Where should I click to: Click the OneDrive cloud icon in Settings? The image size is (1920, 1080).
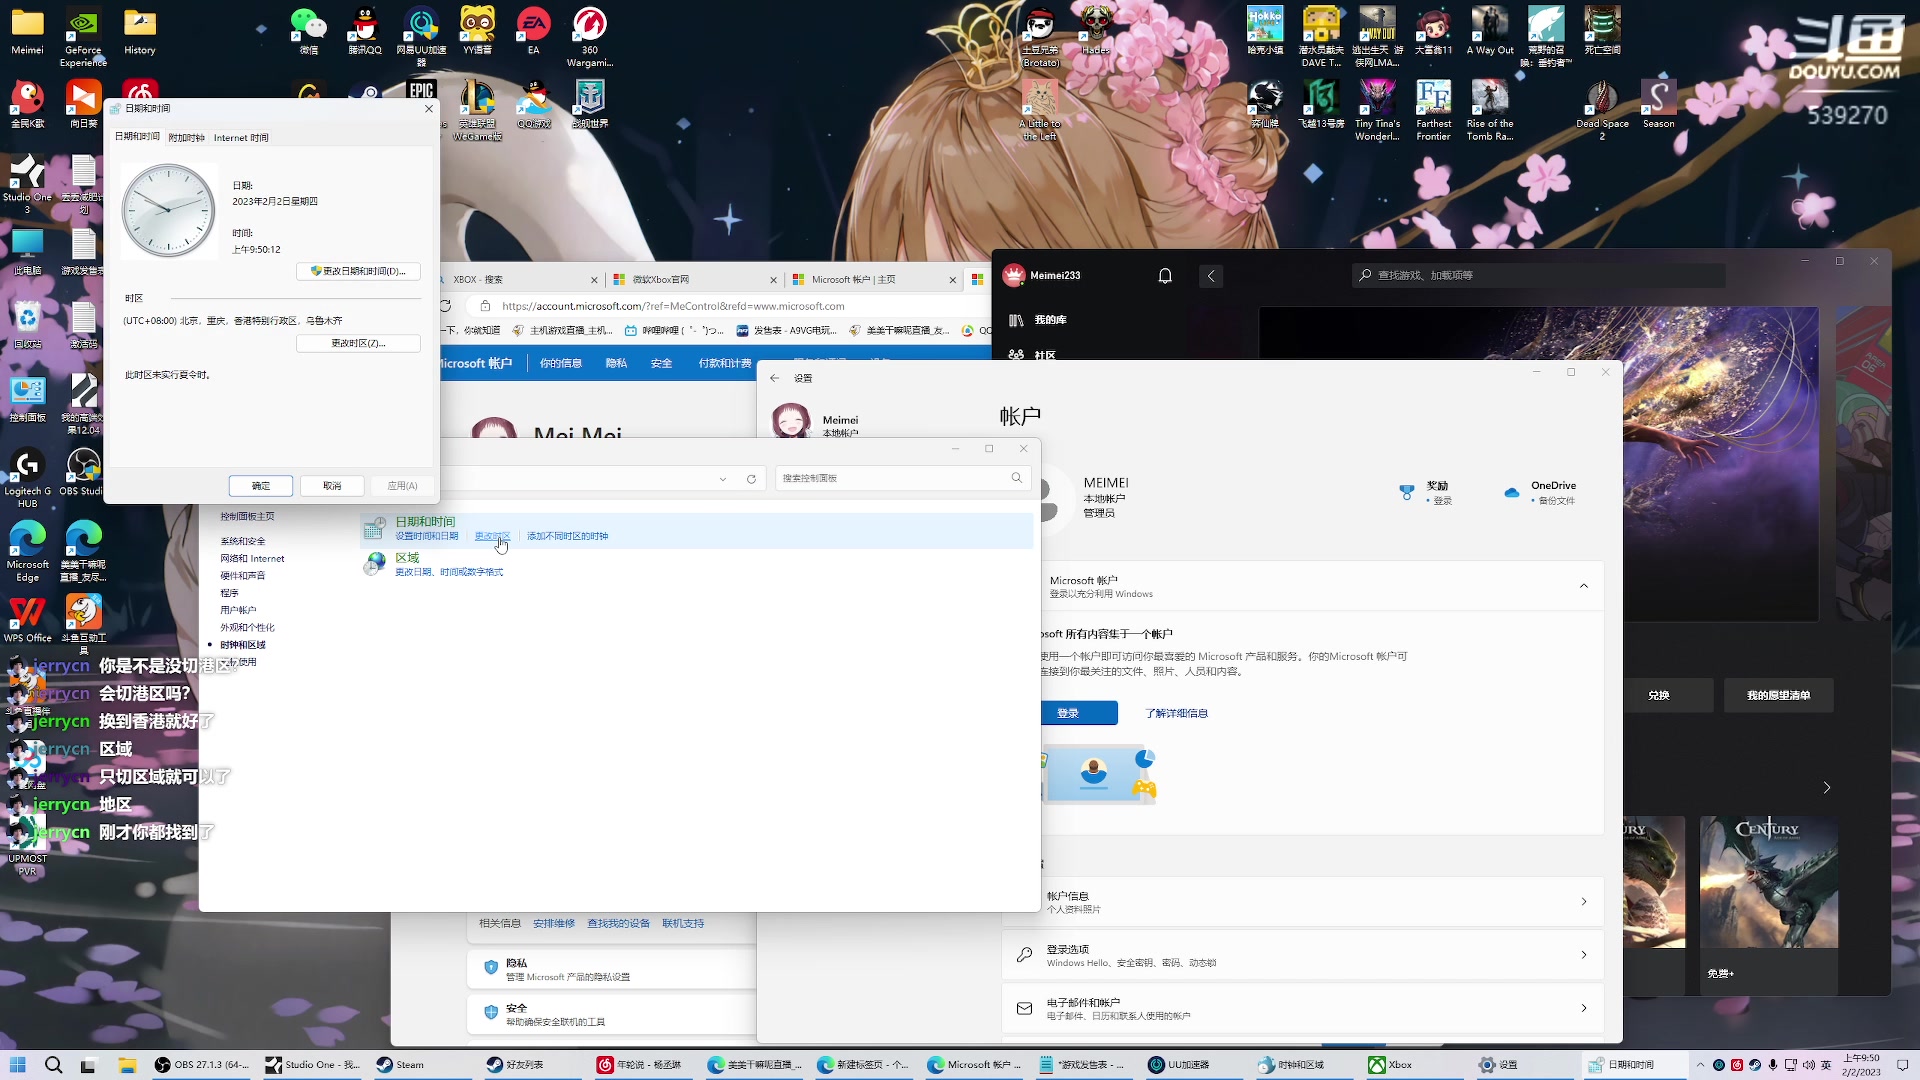pyautogui.click(x=1511, y=492)
